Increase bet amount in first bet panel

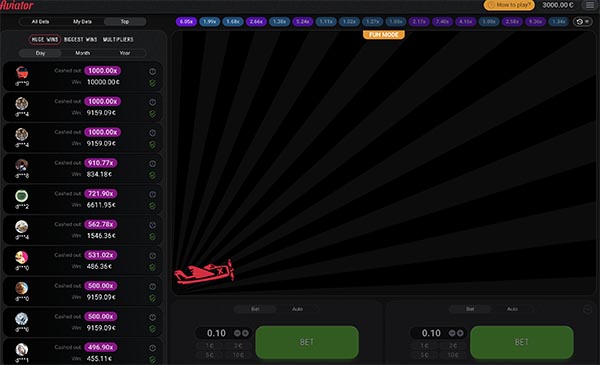(245, 333)
